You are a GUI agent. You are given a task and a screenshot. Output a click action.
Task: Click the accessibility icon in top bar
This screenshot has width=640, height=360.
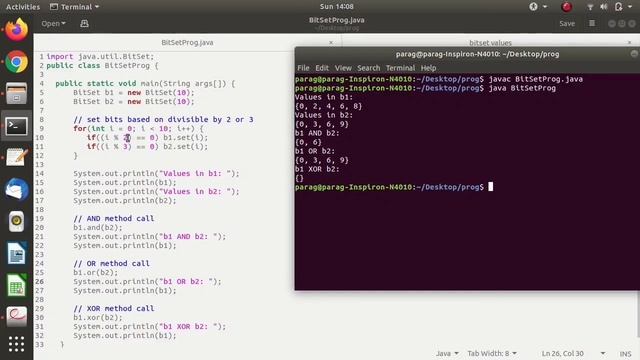tap(533, 7)
